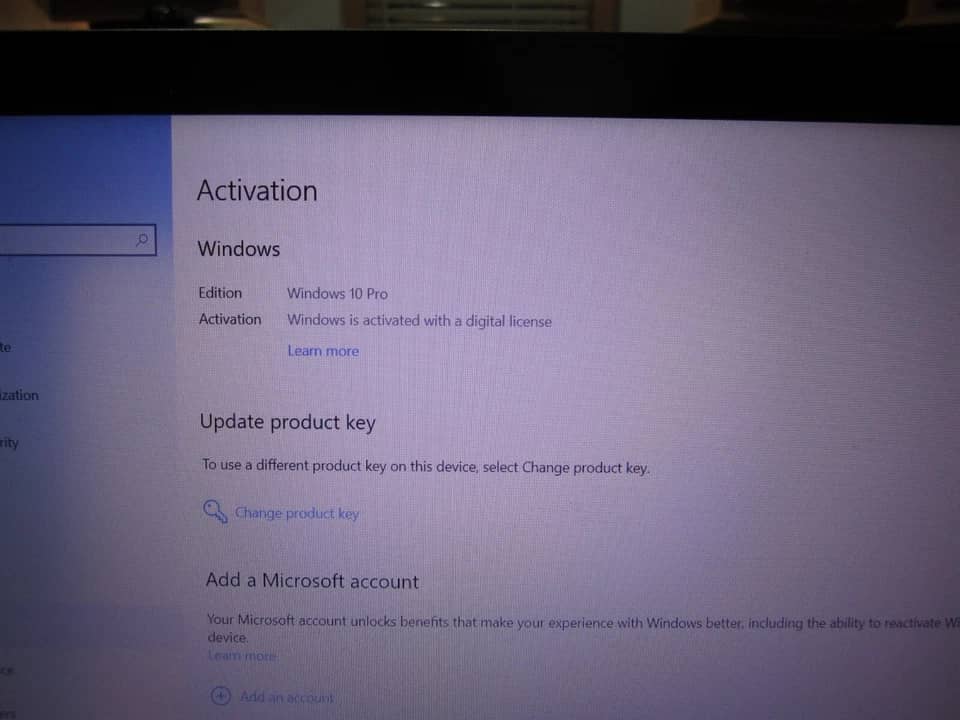This screenshot has width=960, height=720.
Task: Select the Activation page title text
Action: [x=257, y=190]
